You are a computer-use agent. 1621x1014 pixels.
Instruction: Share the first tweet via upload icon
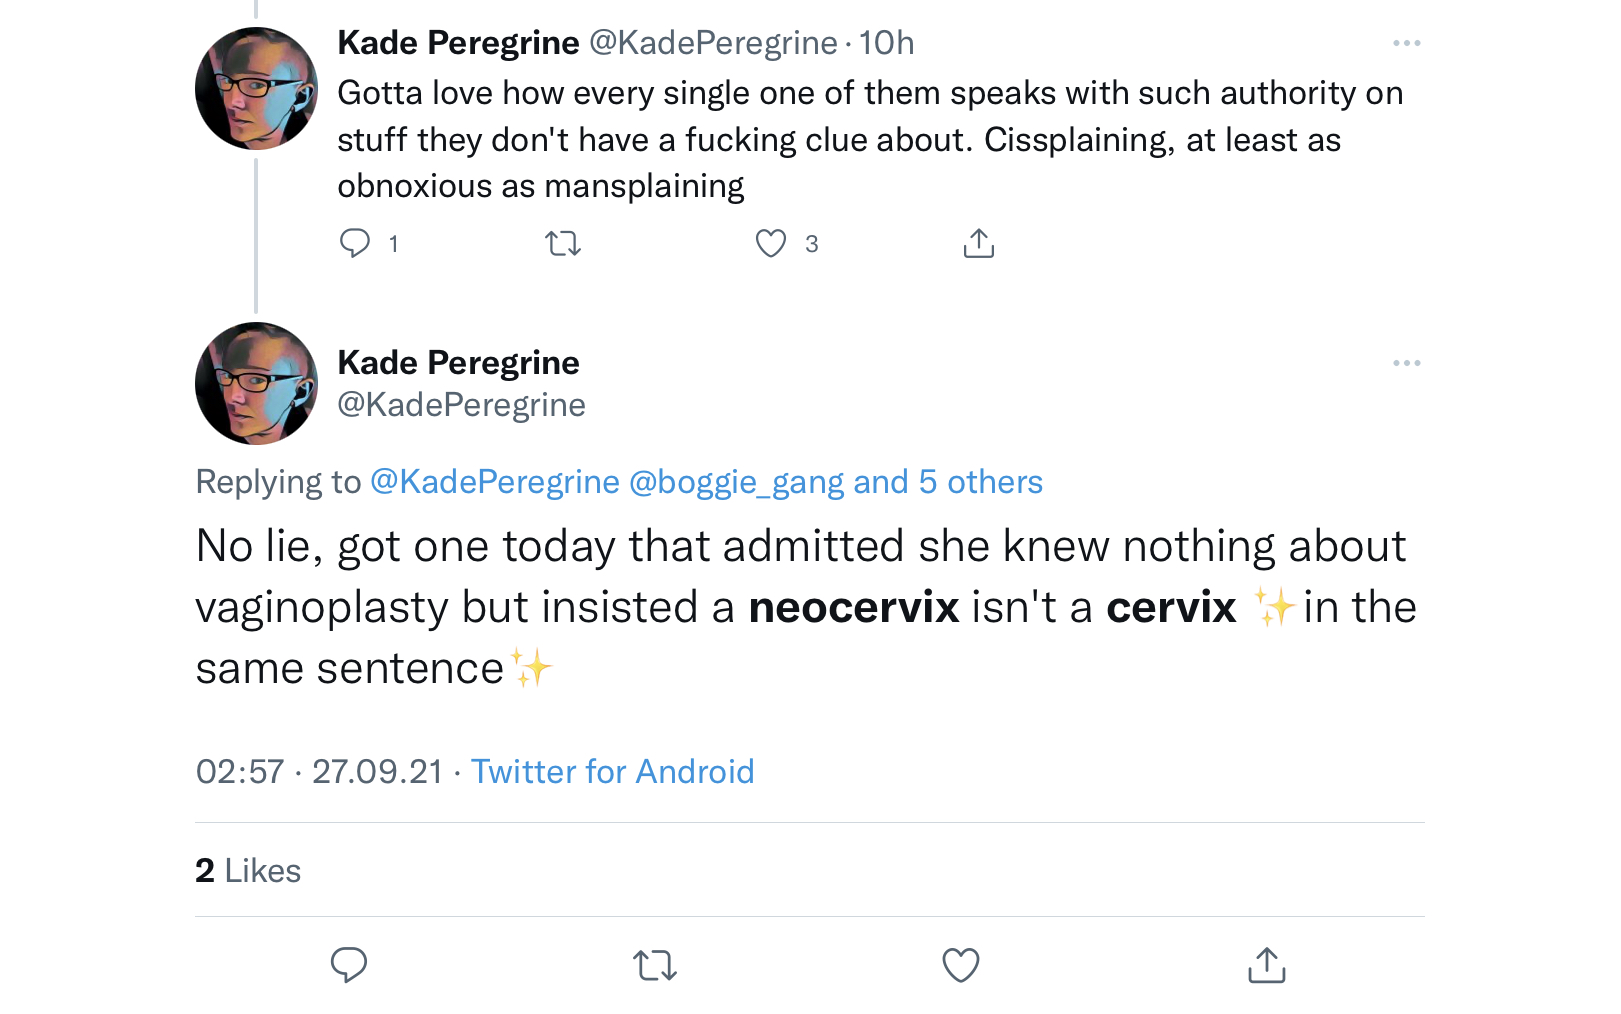[x=979, y=243]
